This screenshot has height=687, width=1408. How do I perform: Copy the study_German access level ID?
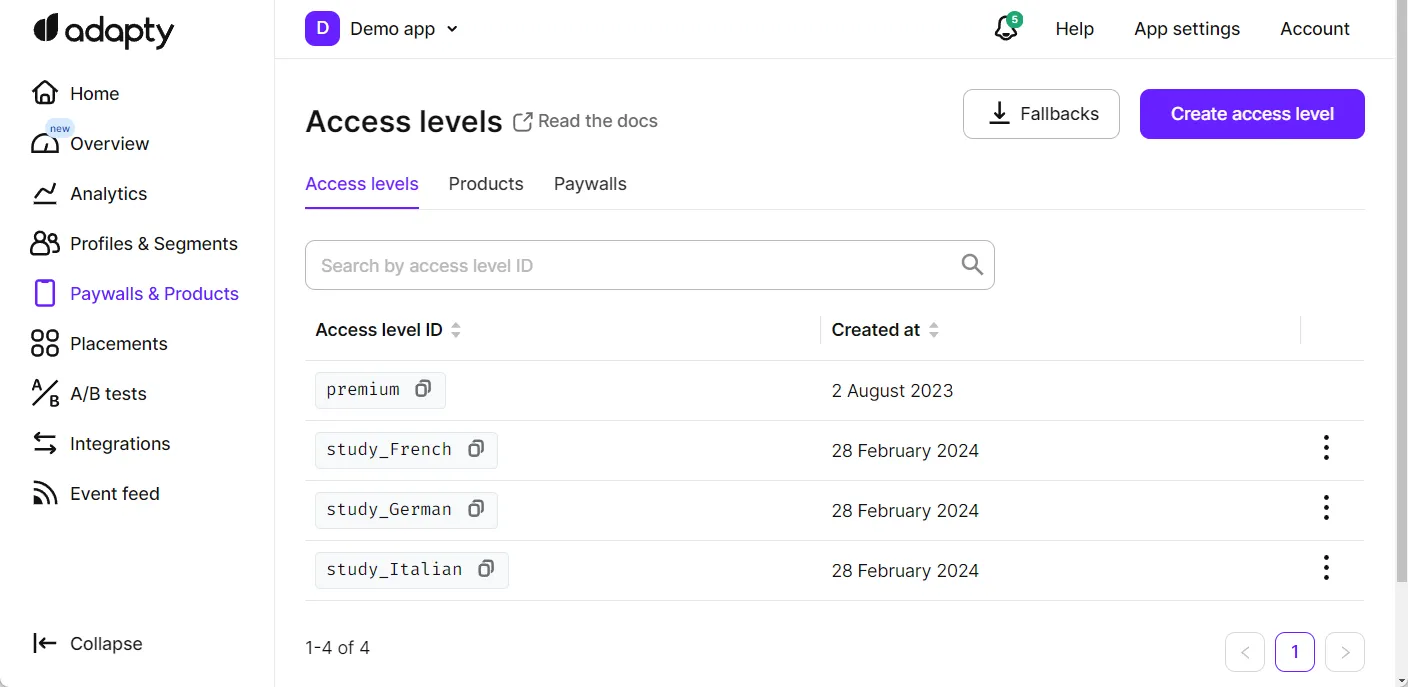coord(476,509)
